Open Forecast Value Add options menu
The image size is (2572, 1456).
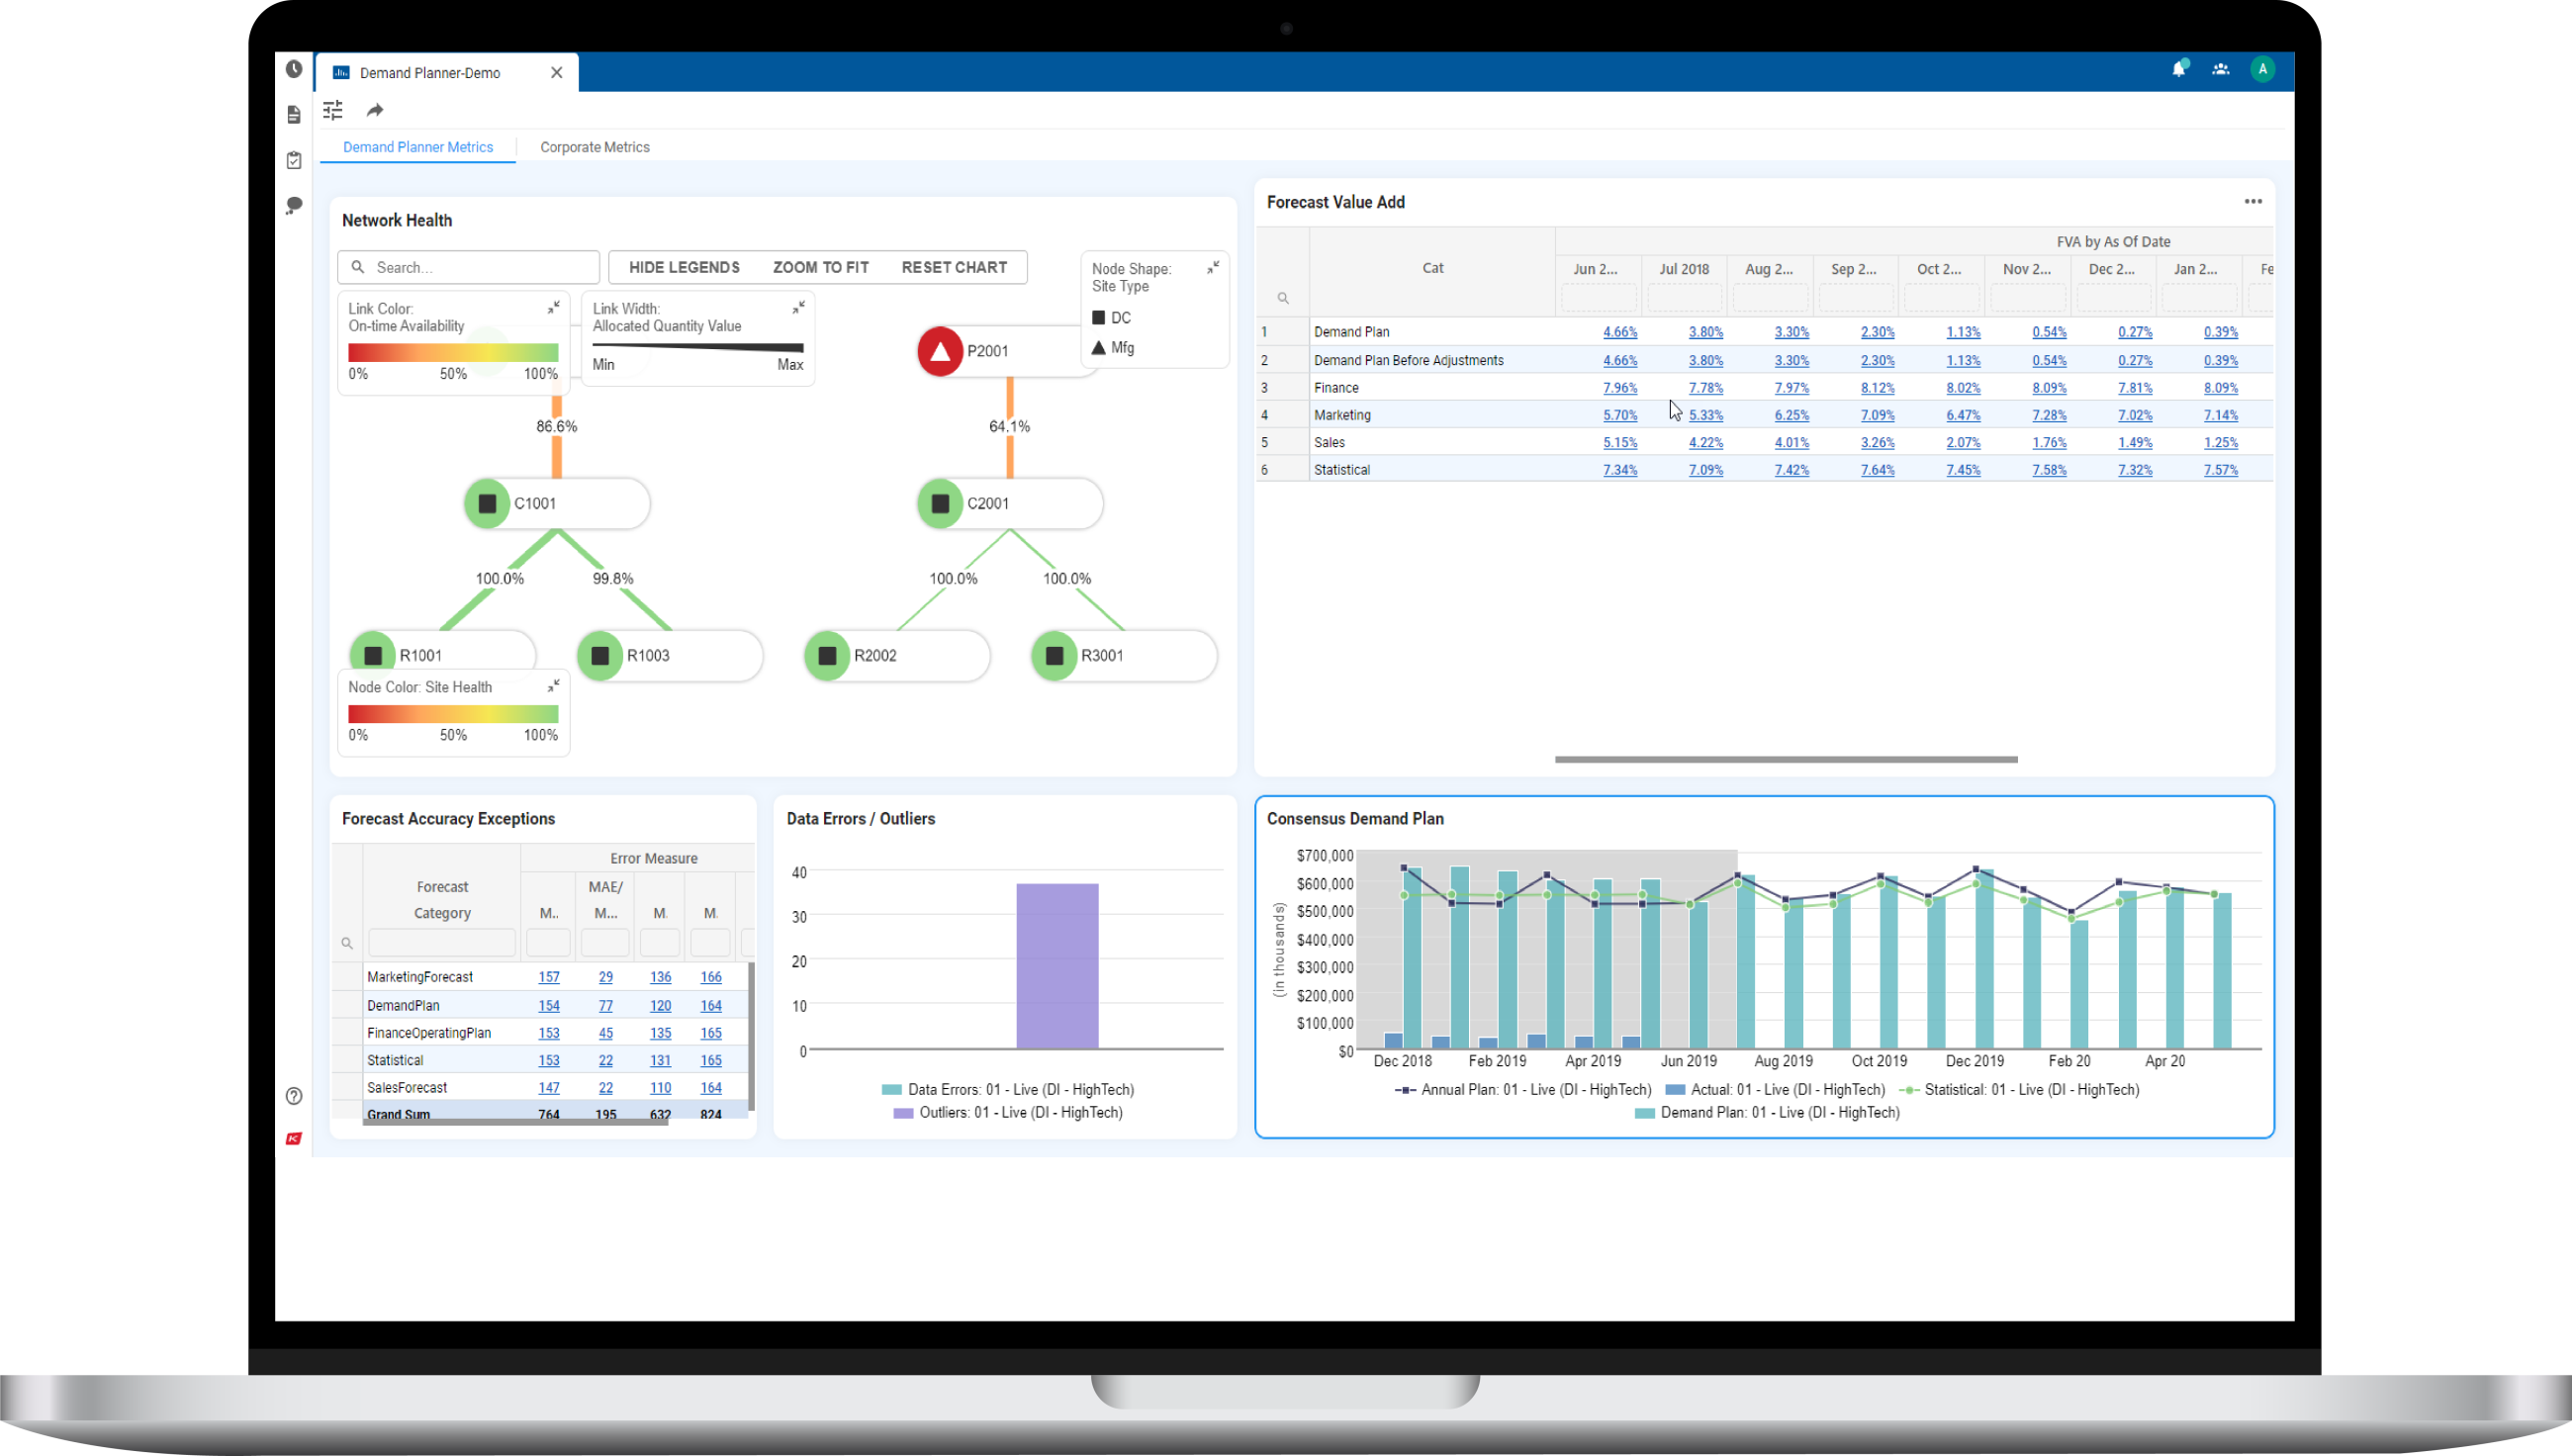coord(2252,202)
